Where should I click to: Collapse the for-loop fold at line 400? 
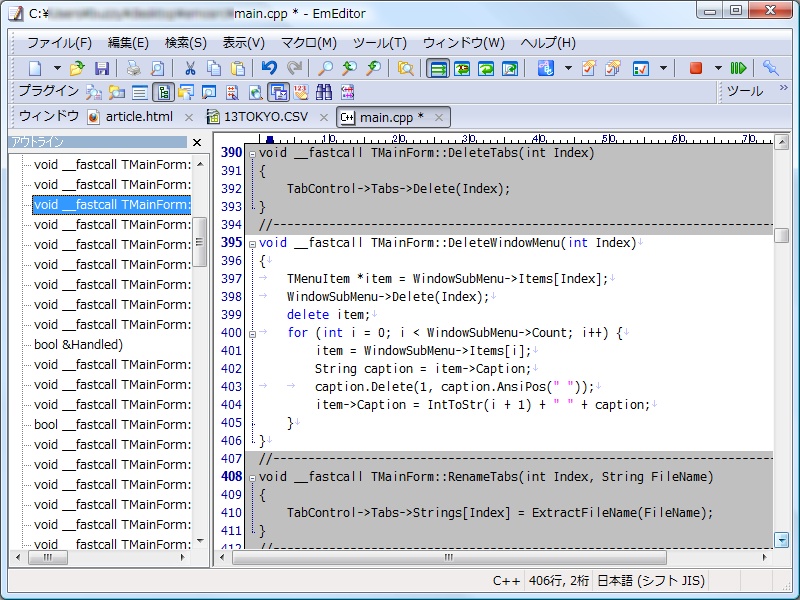252,333
